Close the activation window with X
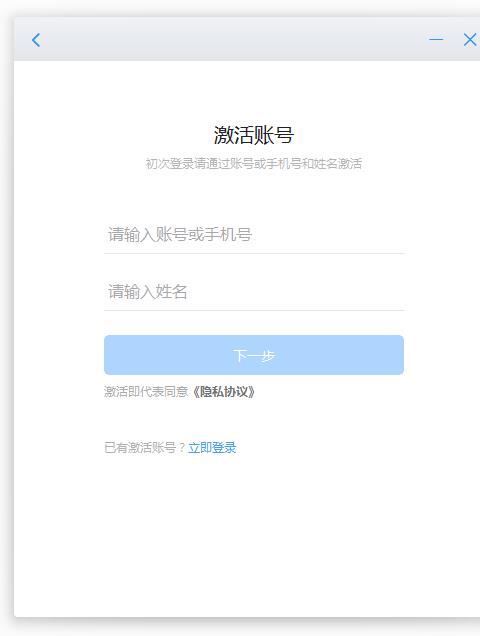This screenshot has height=636, width=480. 470,40
